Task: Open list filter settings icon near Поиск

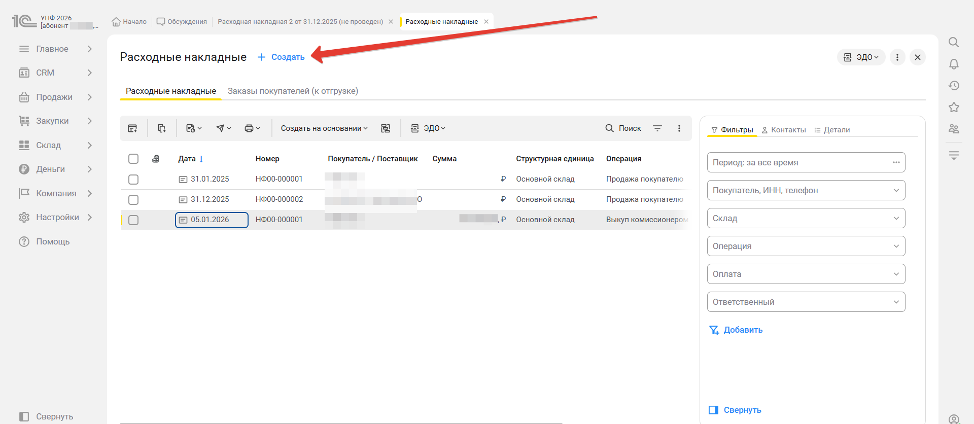Action: click(657, 128)
